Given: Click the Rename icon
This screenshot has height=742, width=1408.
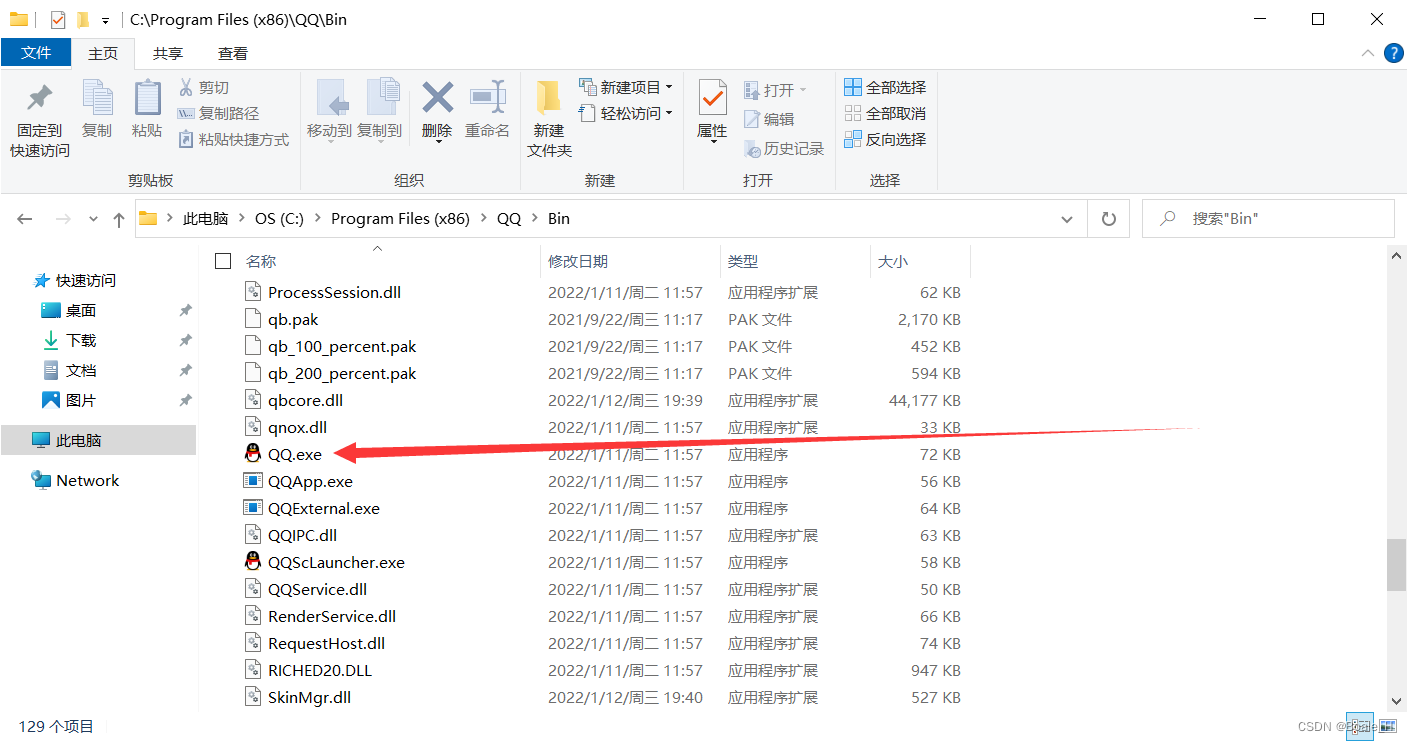Looking at the screenshot, I should pos(488,97).
